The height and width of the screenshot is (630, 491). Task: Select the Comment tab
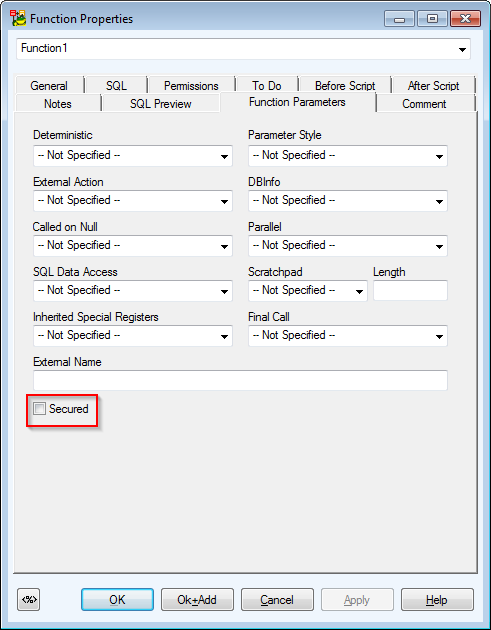[x=424, y=104]
